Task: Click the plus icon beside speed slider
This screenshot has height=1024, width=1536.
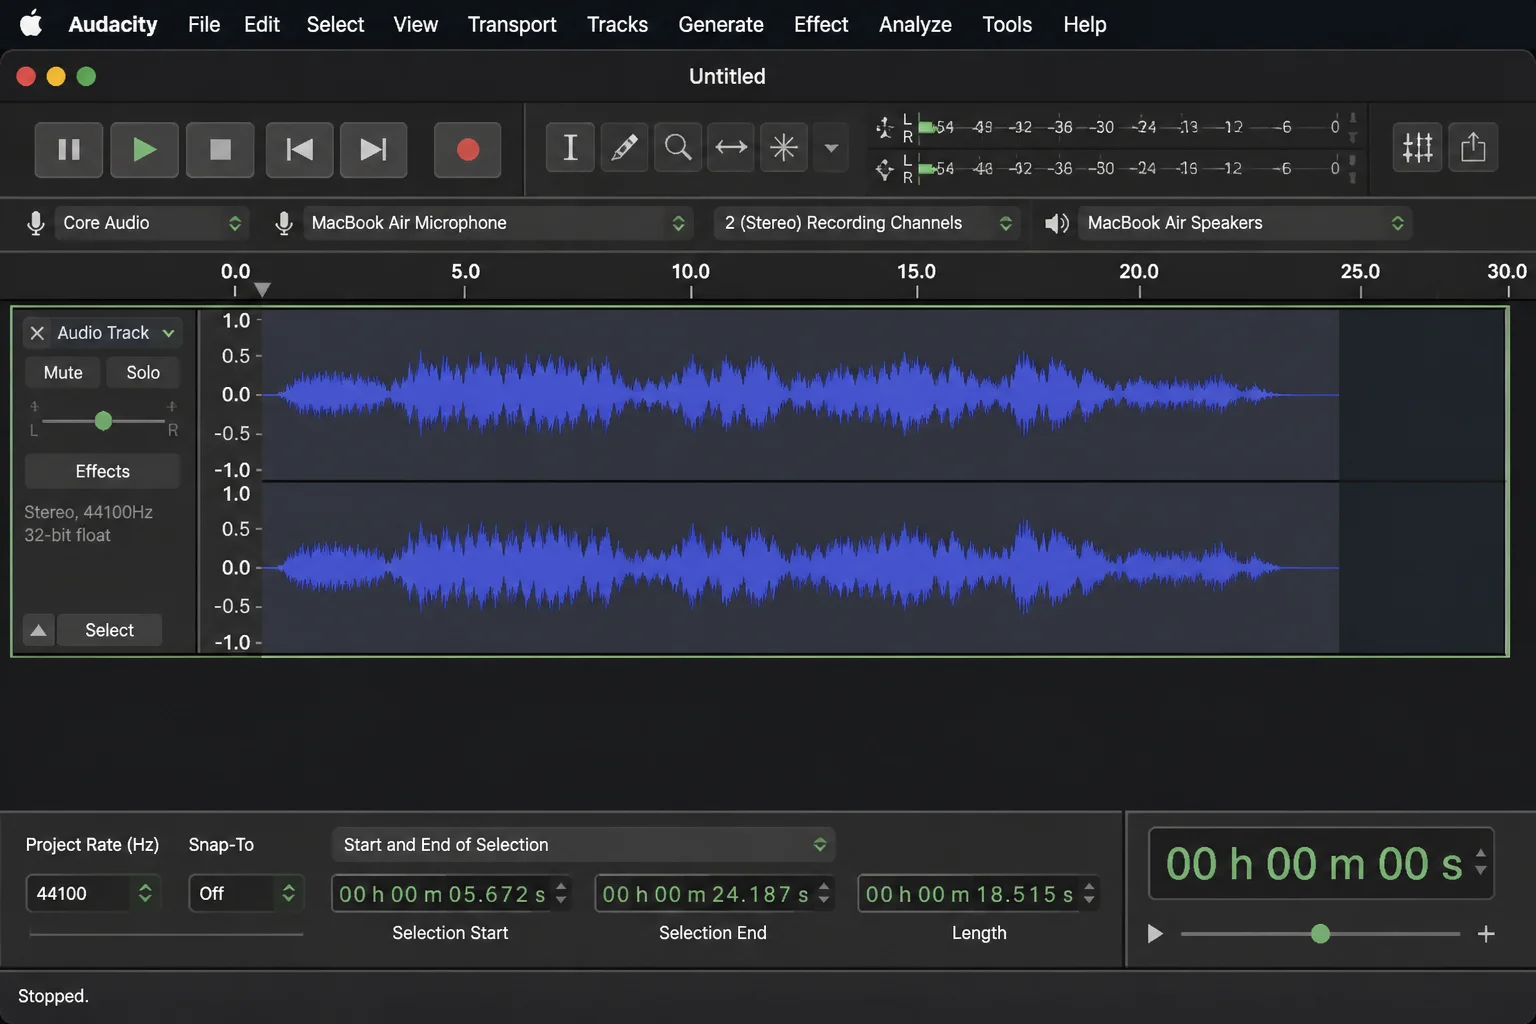Action: pos(1486,934)
